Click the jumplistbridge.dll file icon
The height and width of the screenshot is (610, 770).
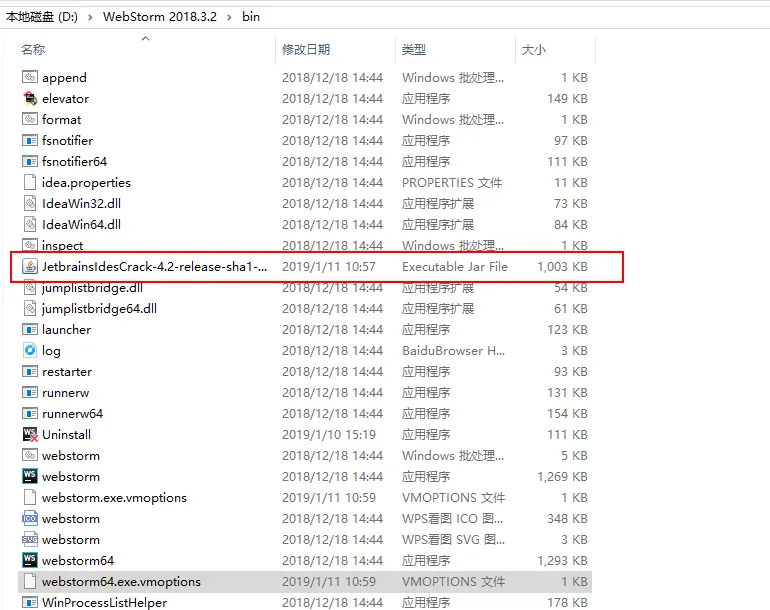[30, 287]
